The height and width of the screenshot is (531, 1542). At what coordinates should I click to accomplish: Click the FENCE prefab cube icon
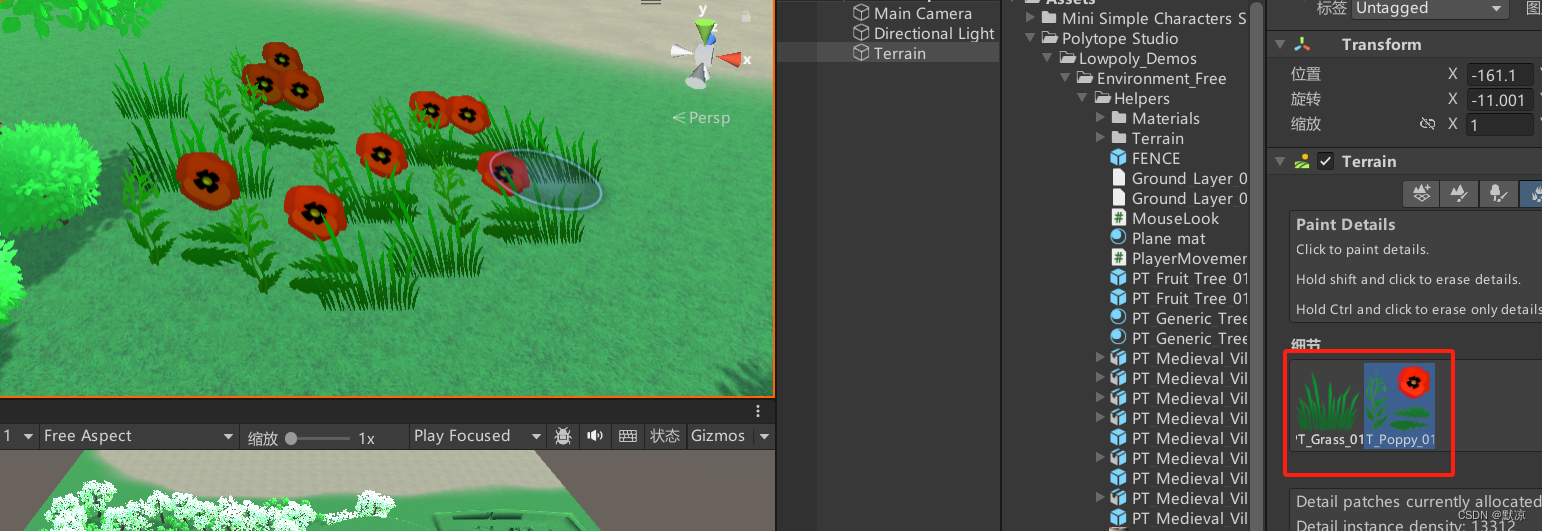(1119, 158)
